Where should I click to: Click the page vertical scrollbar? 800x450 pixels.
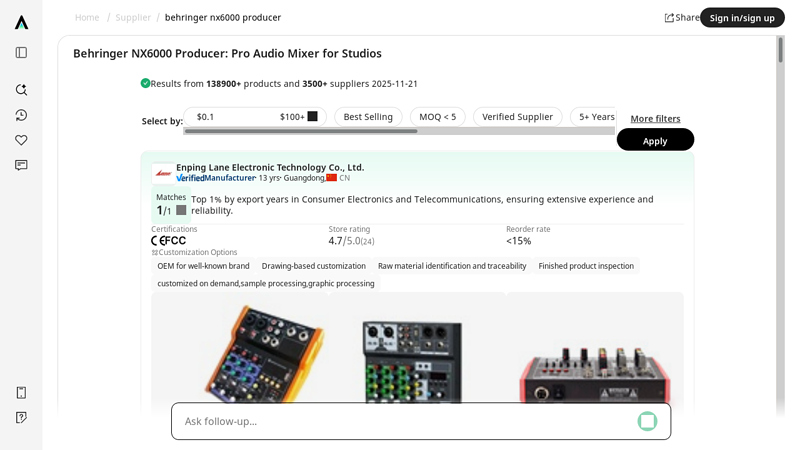(x=780, y=49)
